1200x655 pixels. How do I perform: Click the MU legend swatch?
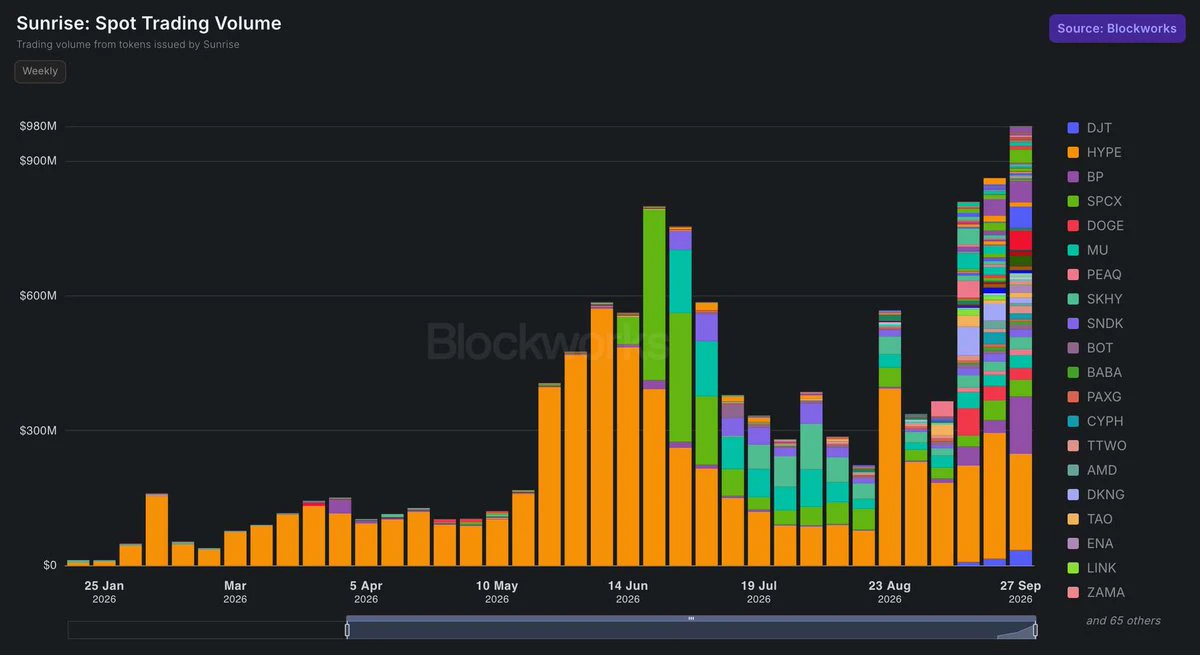tap(1073, 250)
